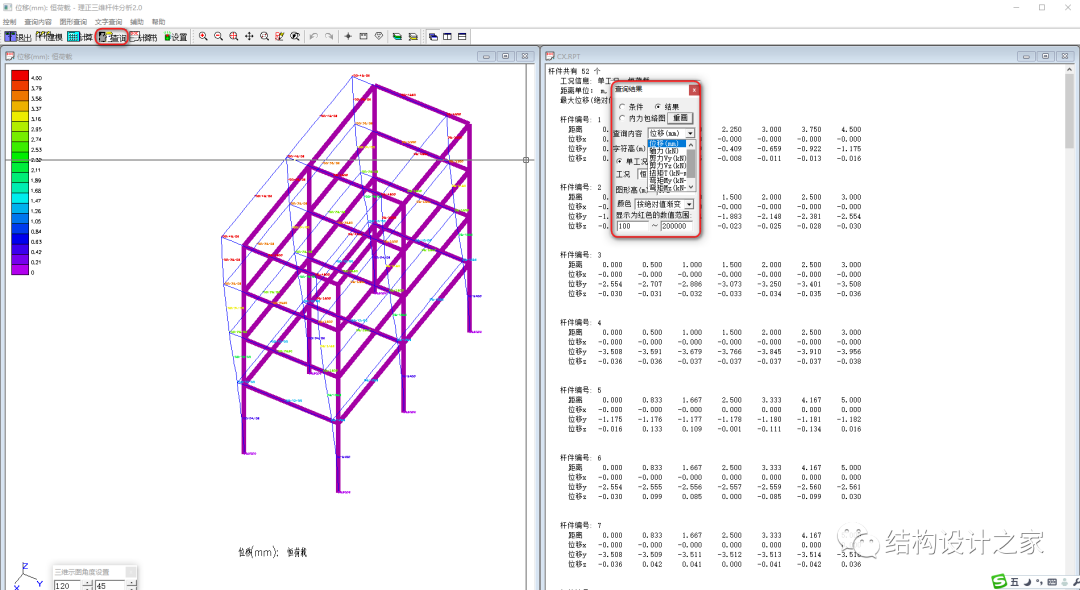Click the red range lower input 100
Screen dimensions: 1080x590
click(x=633, y=226)
